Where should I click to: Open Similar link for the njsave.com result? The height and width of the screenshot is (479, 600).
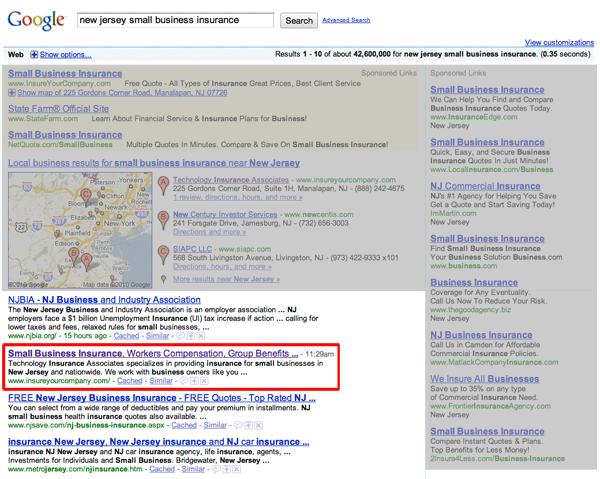215,425
